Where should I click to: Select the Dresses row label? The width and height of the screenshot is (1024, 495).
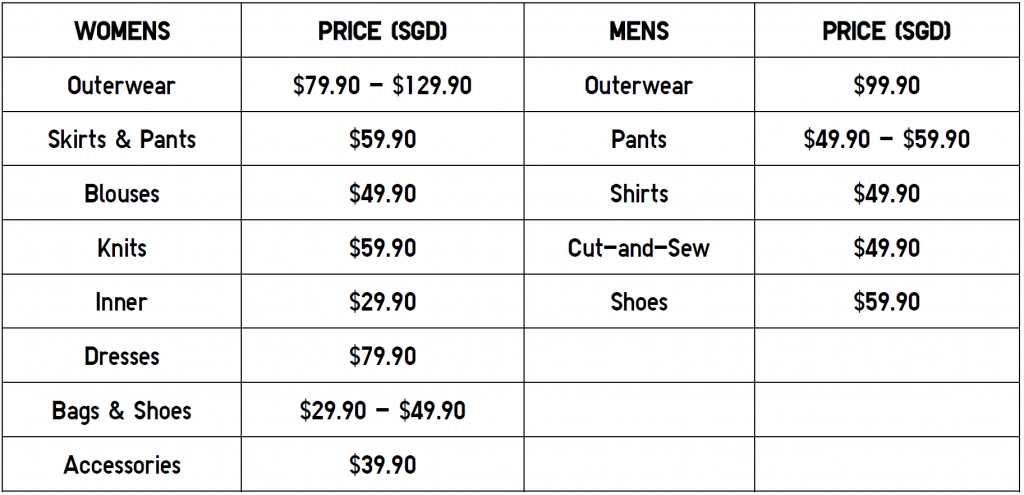[x=121, y=356]
